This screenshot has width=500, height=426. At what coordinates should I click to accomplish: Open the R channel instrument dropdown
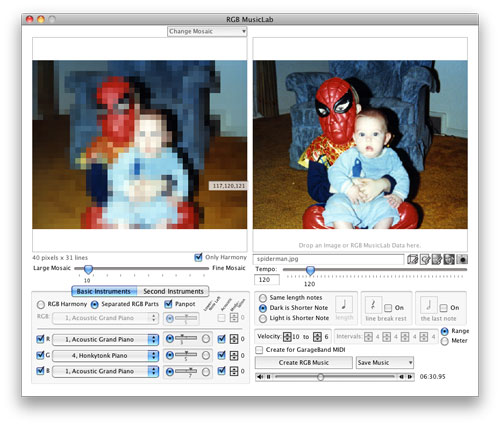(105, 339)
